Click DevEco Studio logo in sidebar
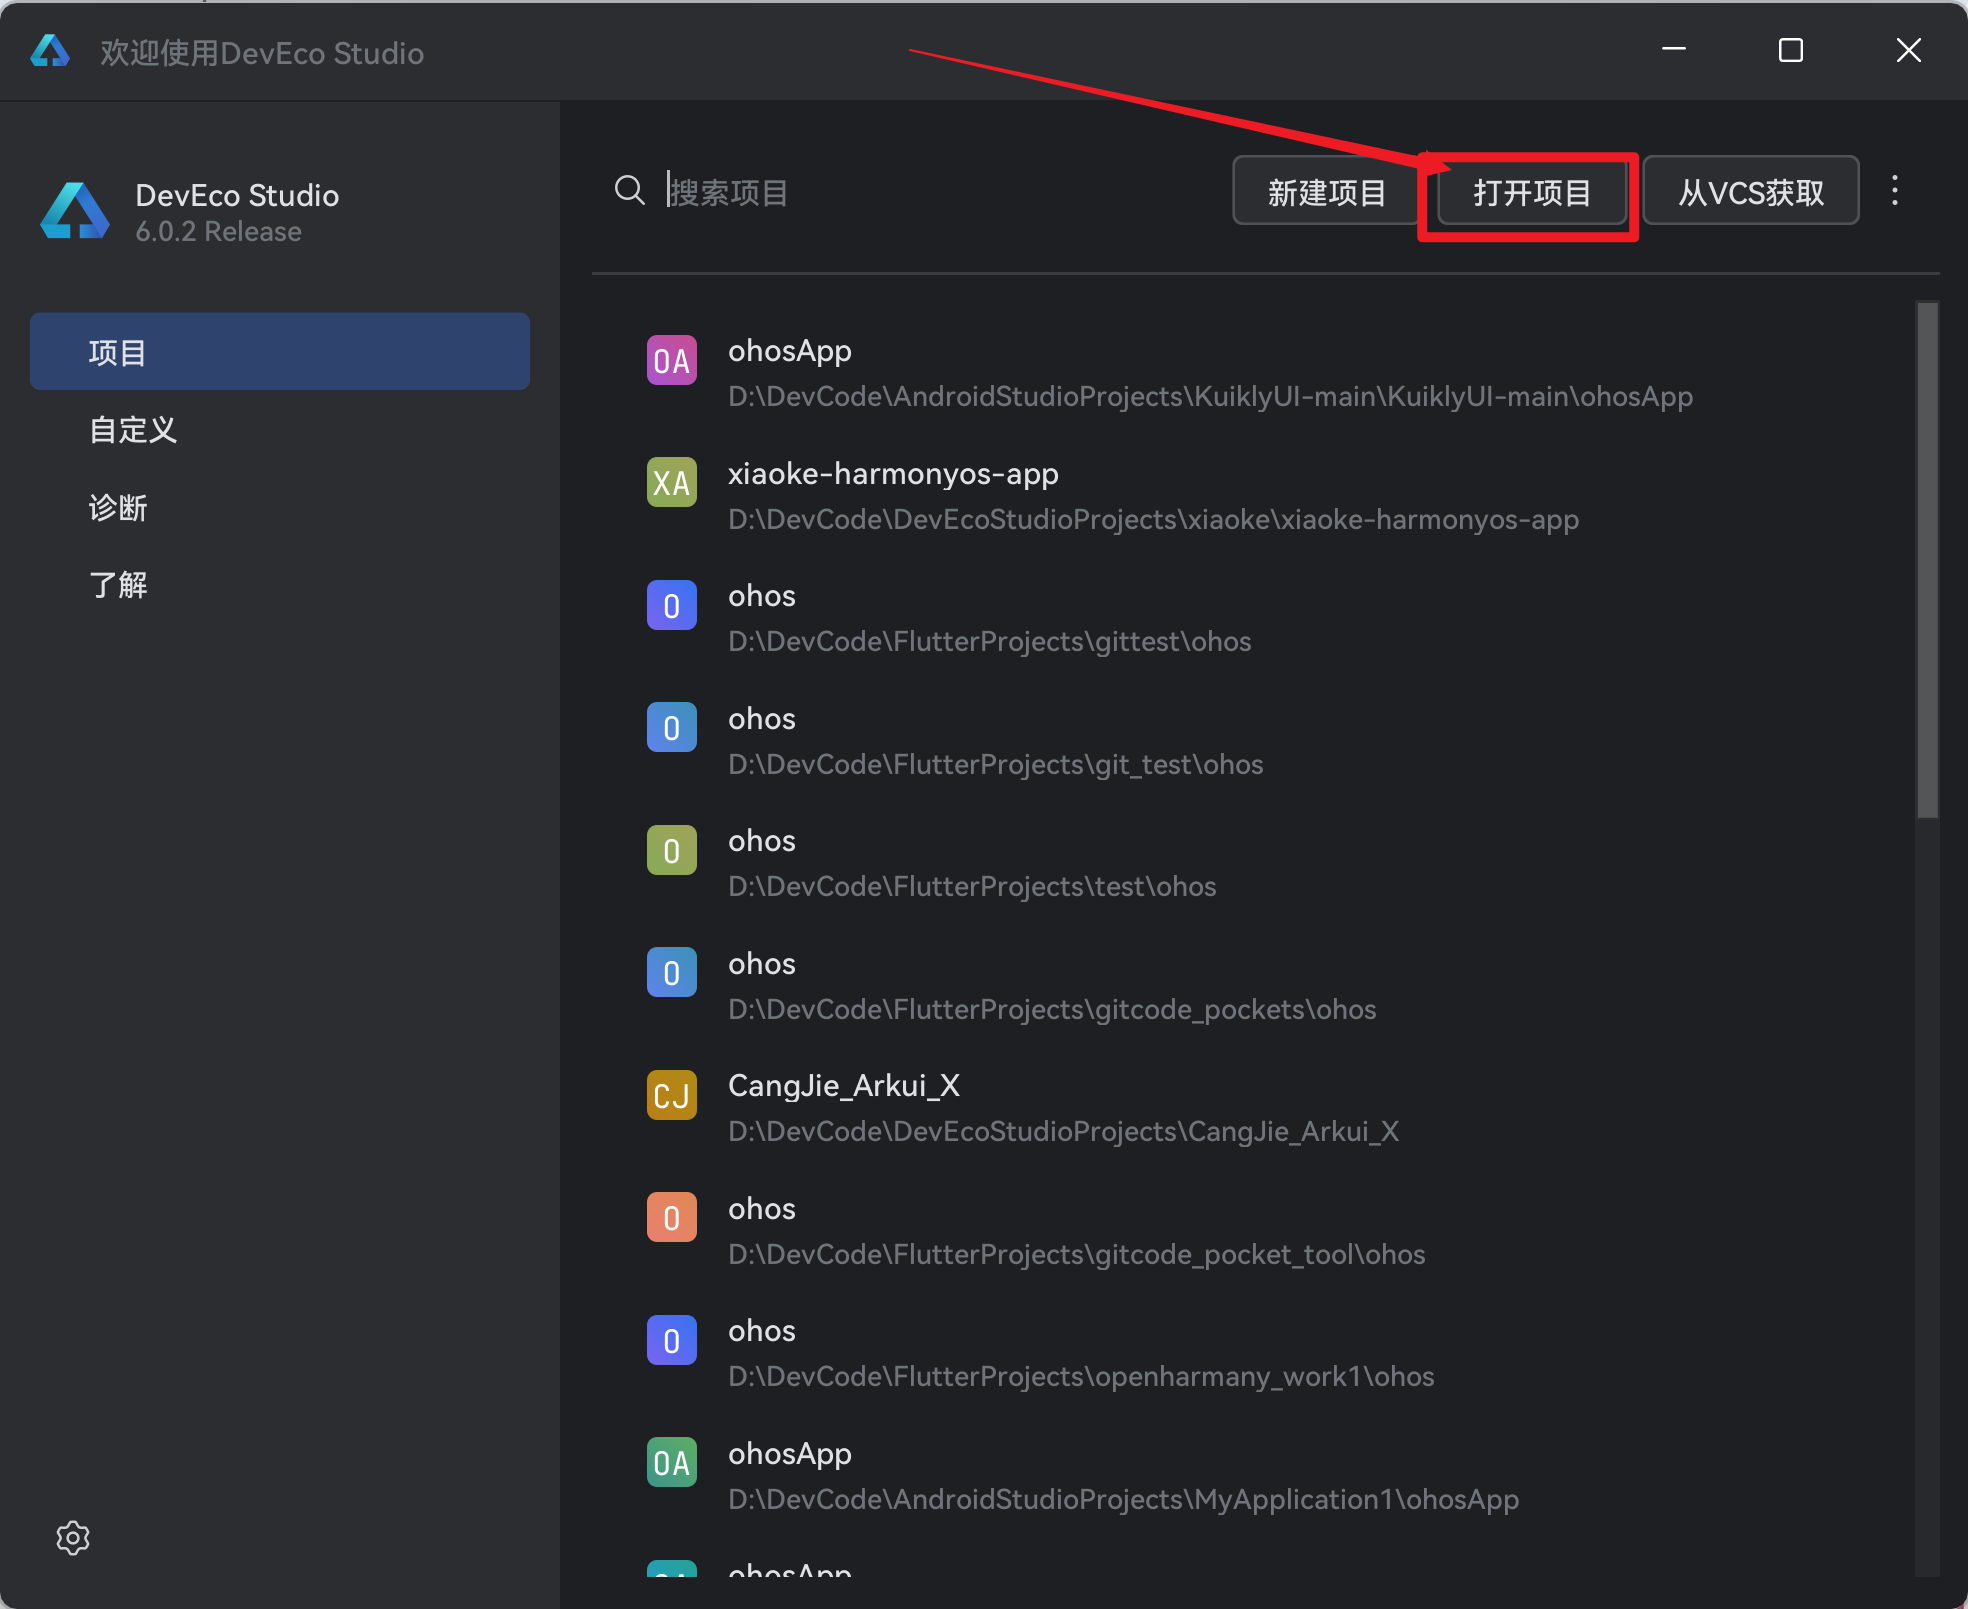Image resolution: width=1968 pixels, height=1609 pixels. click(x=75, y=211)
